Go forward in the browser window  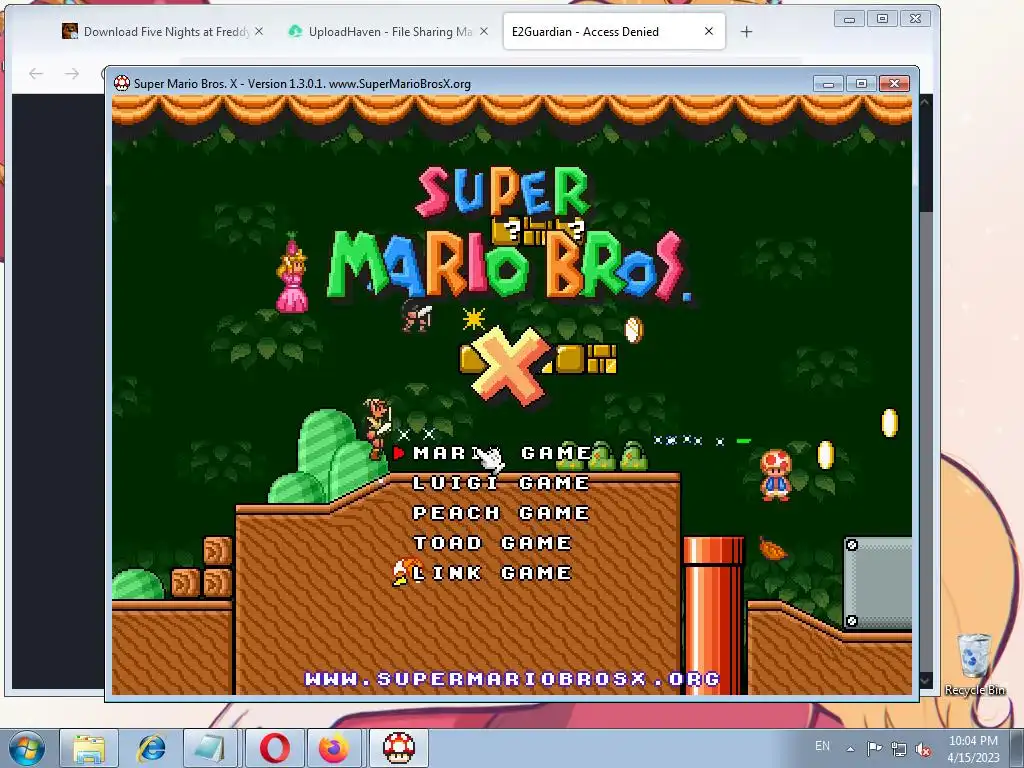(72, 74)
